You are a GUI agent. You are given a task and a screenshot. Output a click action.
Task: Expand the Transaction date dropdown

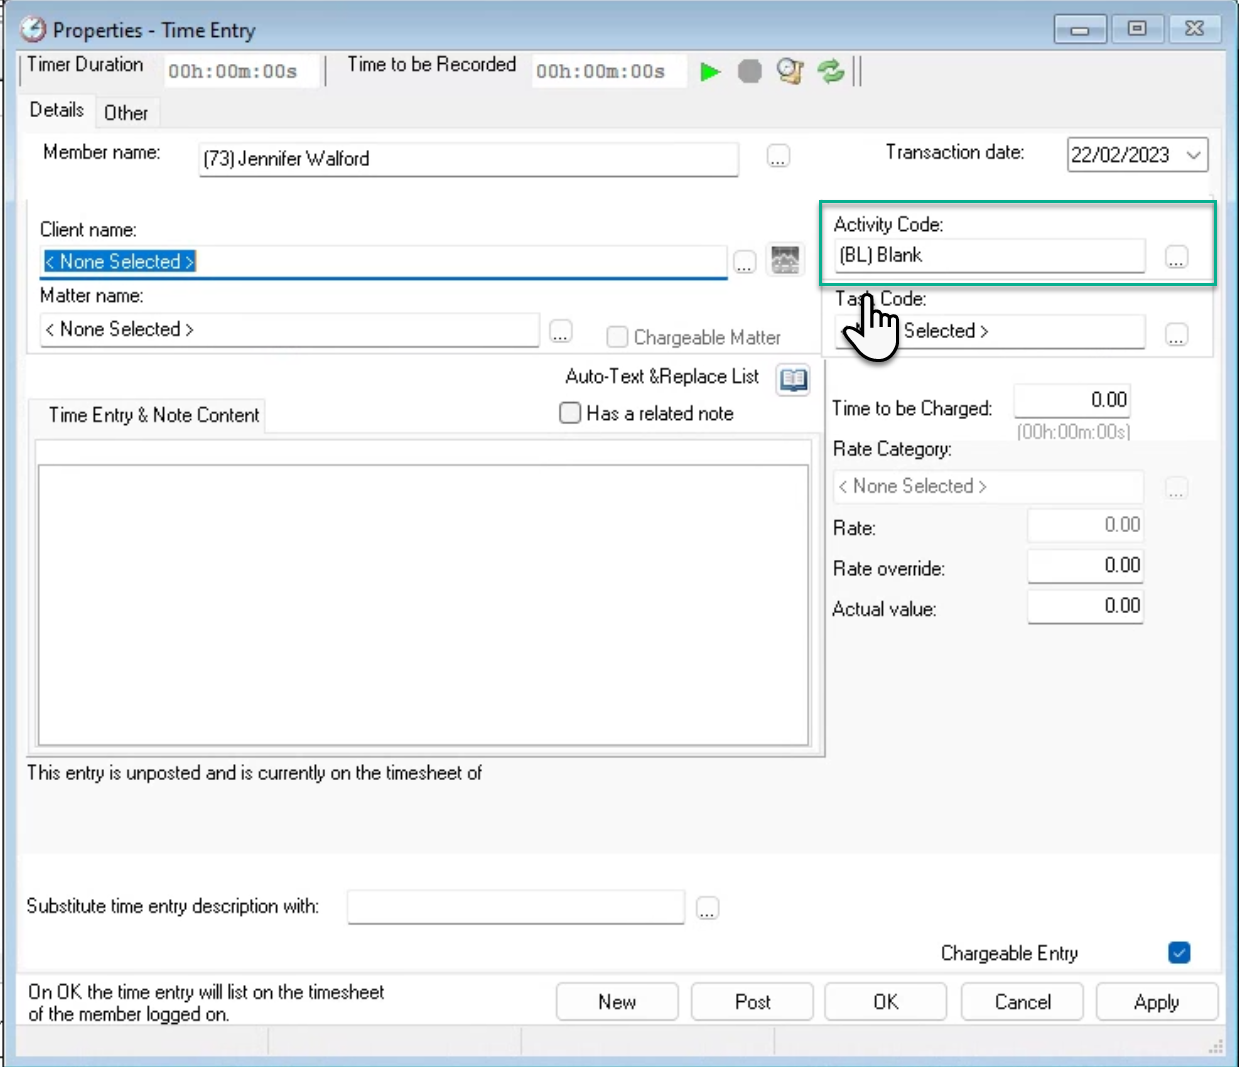(1193, 155)
